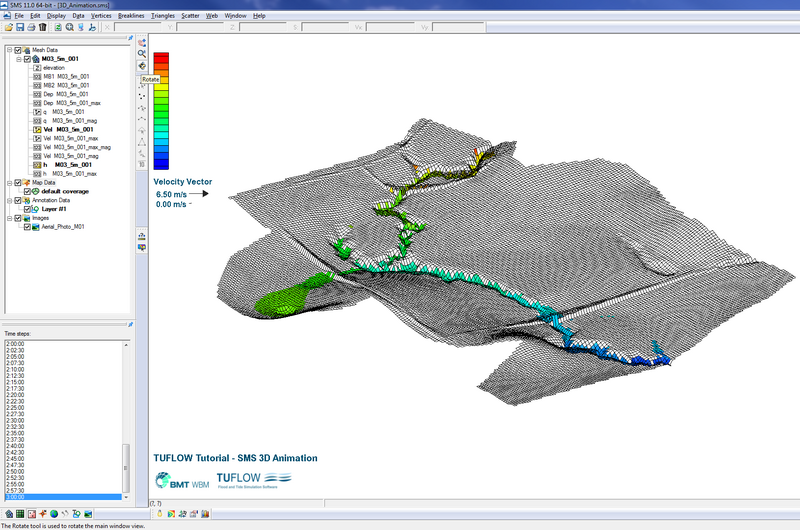Click the Z coordinate input field
This screenshot has height=530, width=800.
coord(263,27)
